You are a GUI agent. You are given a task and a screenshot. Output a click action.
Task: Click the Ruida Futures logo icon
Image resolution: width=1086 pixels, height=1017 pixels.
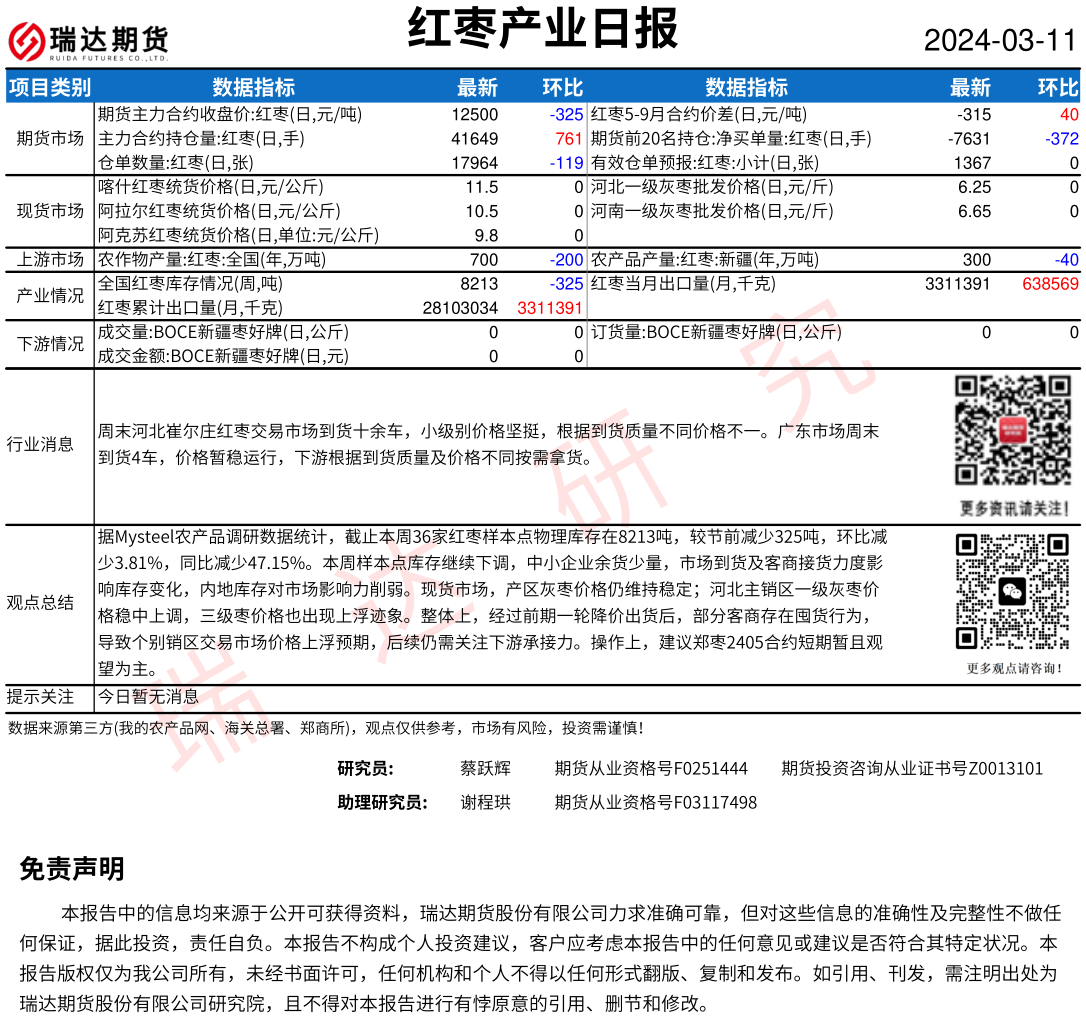pos(26,41)
